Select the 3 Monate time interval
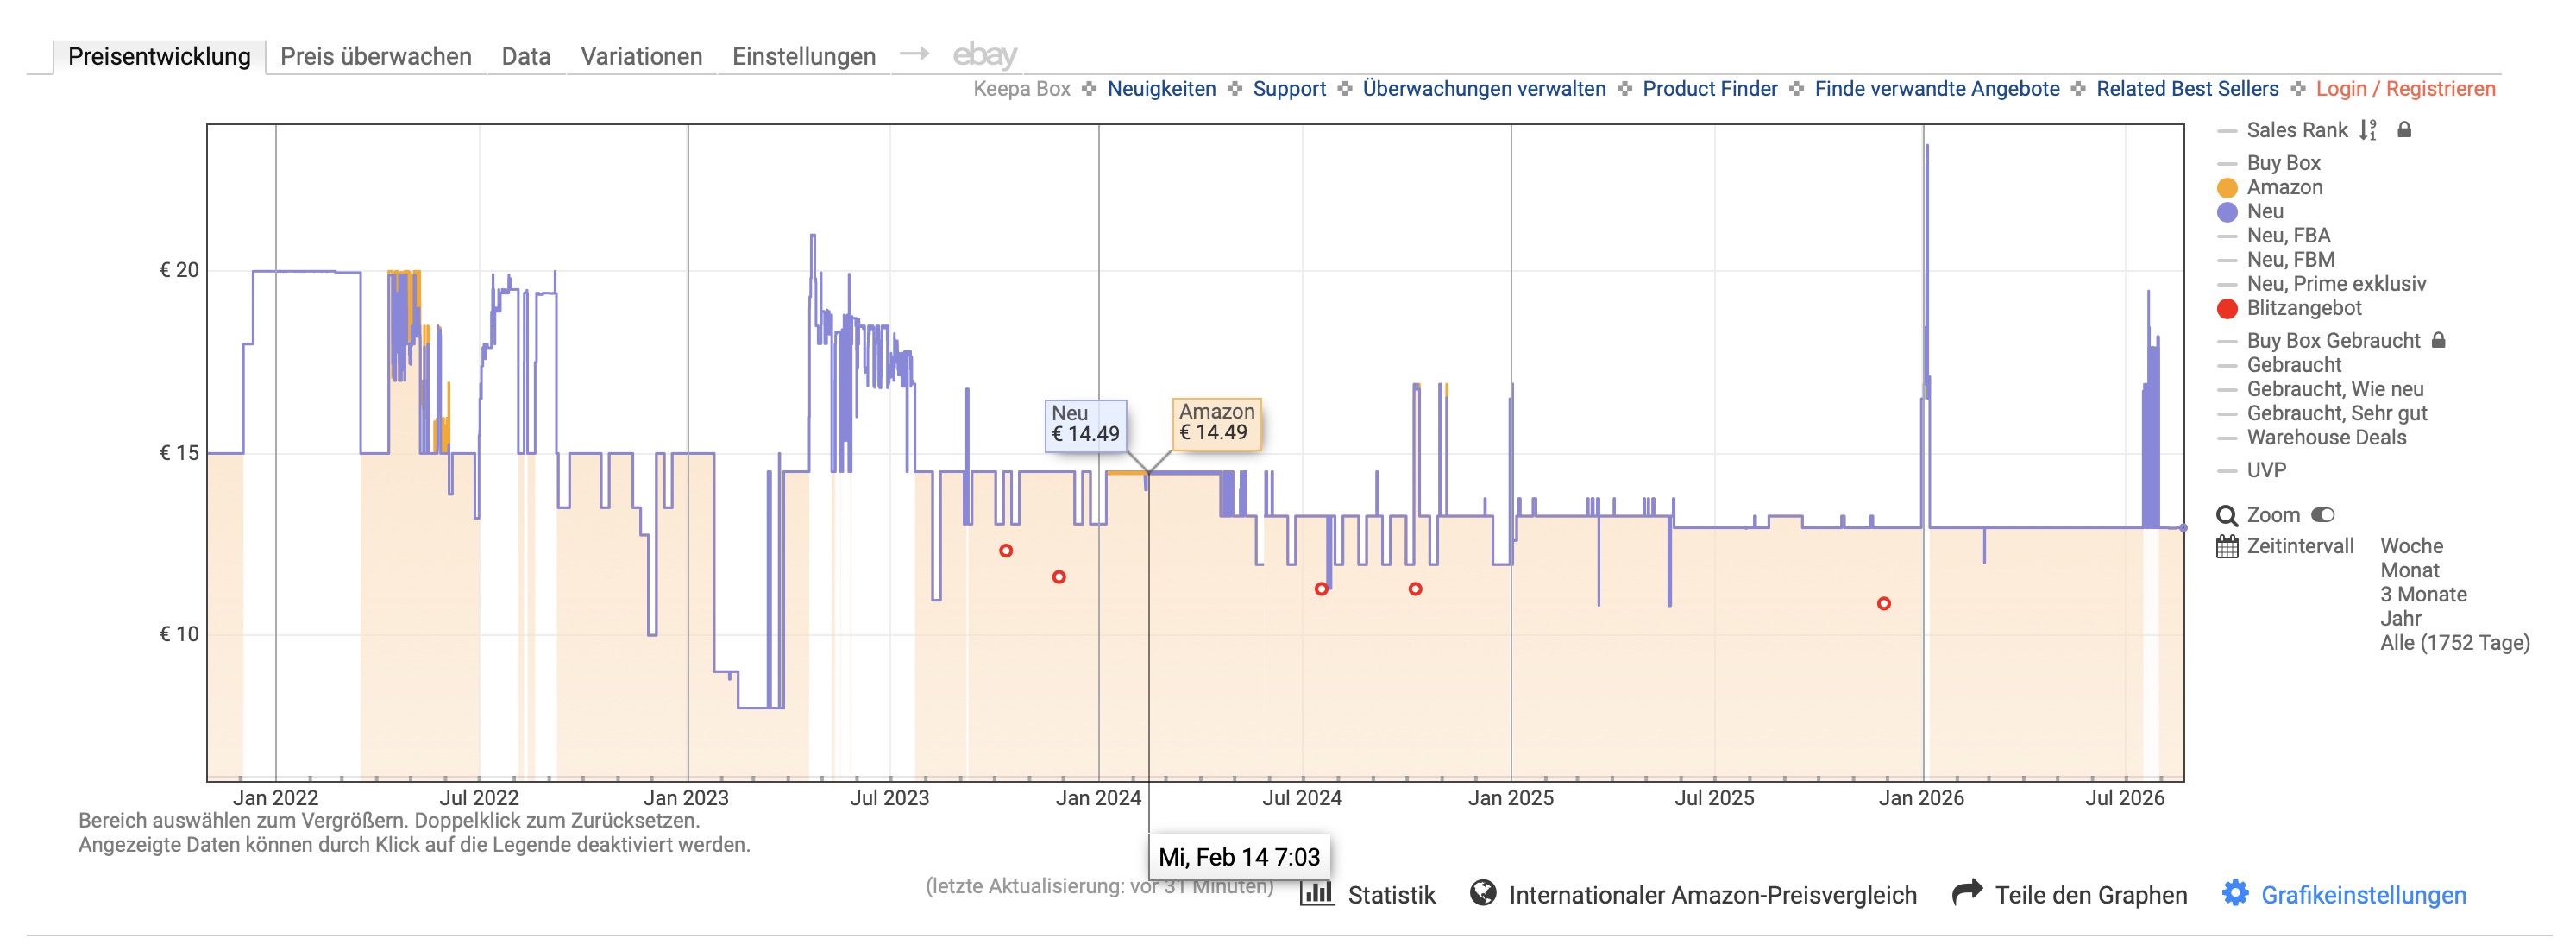 (x=2423, y=594)
